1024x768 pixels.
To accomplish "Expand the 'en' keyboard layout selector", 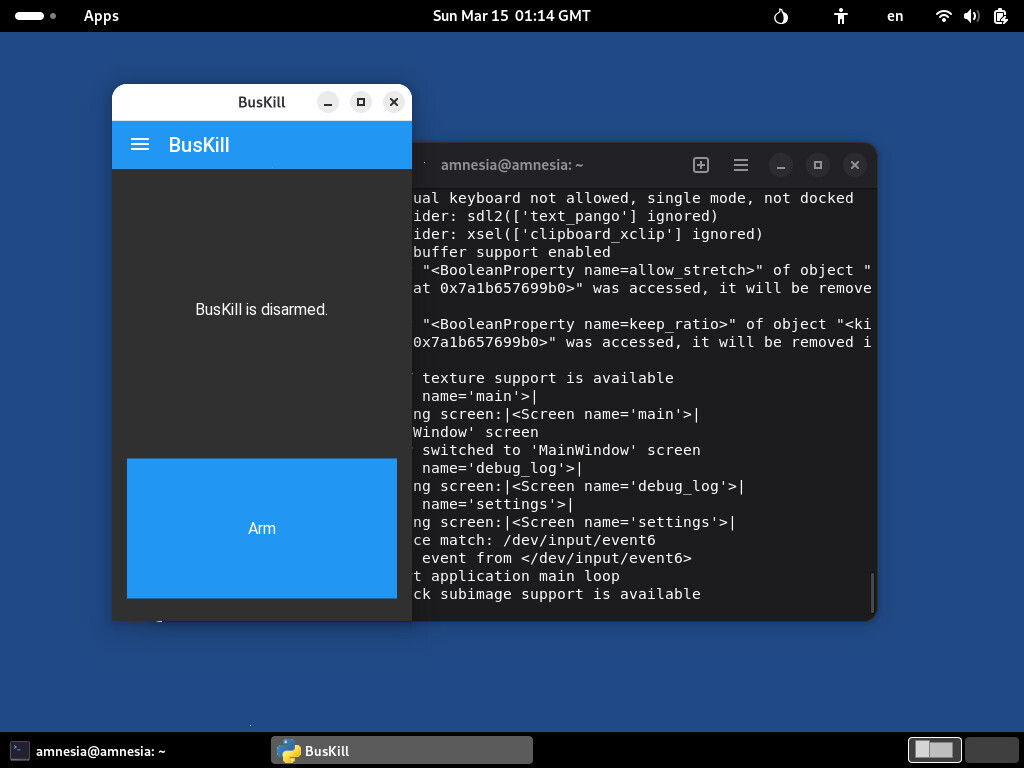I will pos(895,16).
